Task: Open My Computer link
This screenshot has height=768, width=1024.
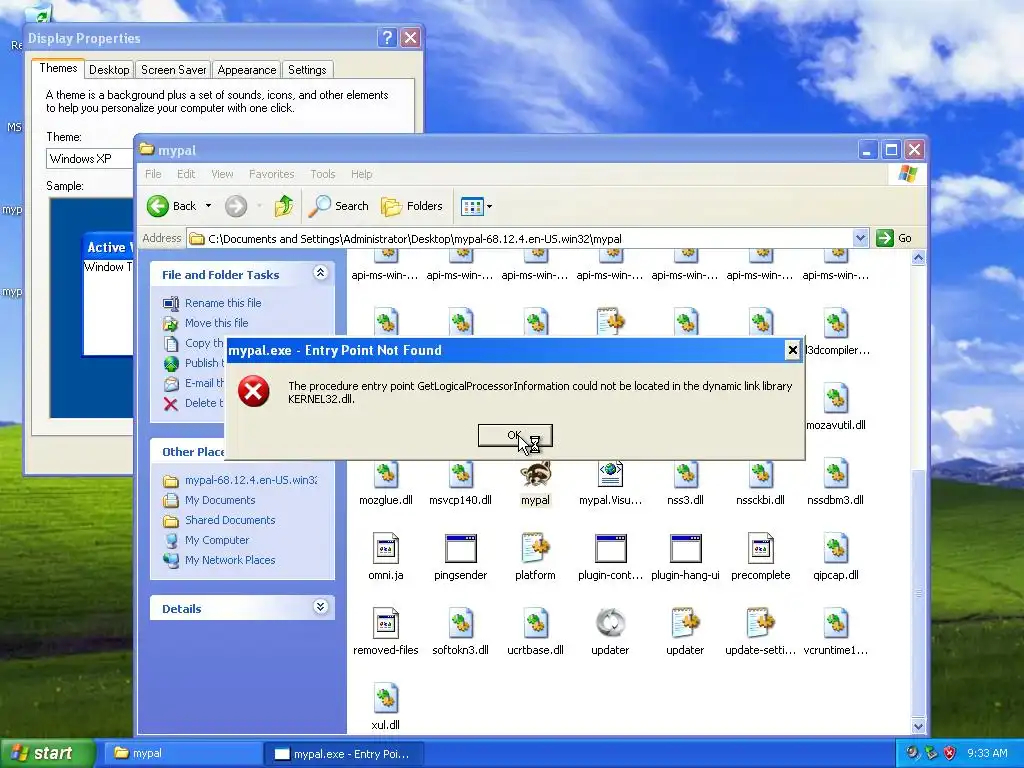Action: 217,540
